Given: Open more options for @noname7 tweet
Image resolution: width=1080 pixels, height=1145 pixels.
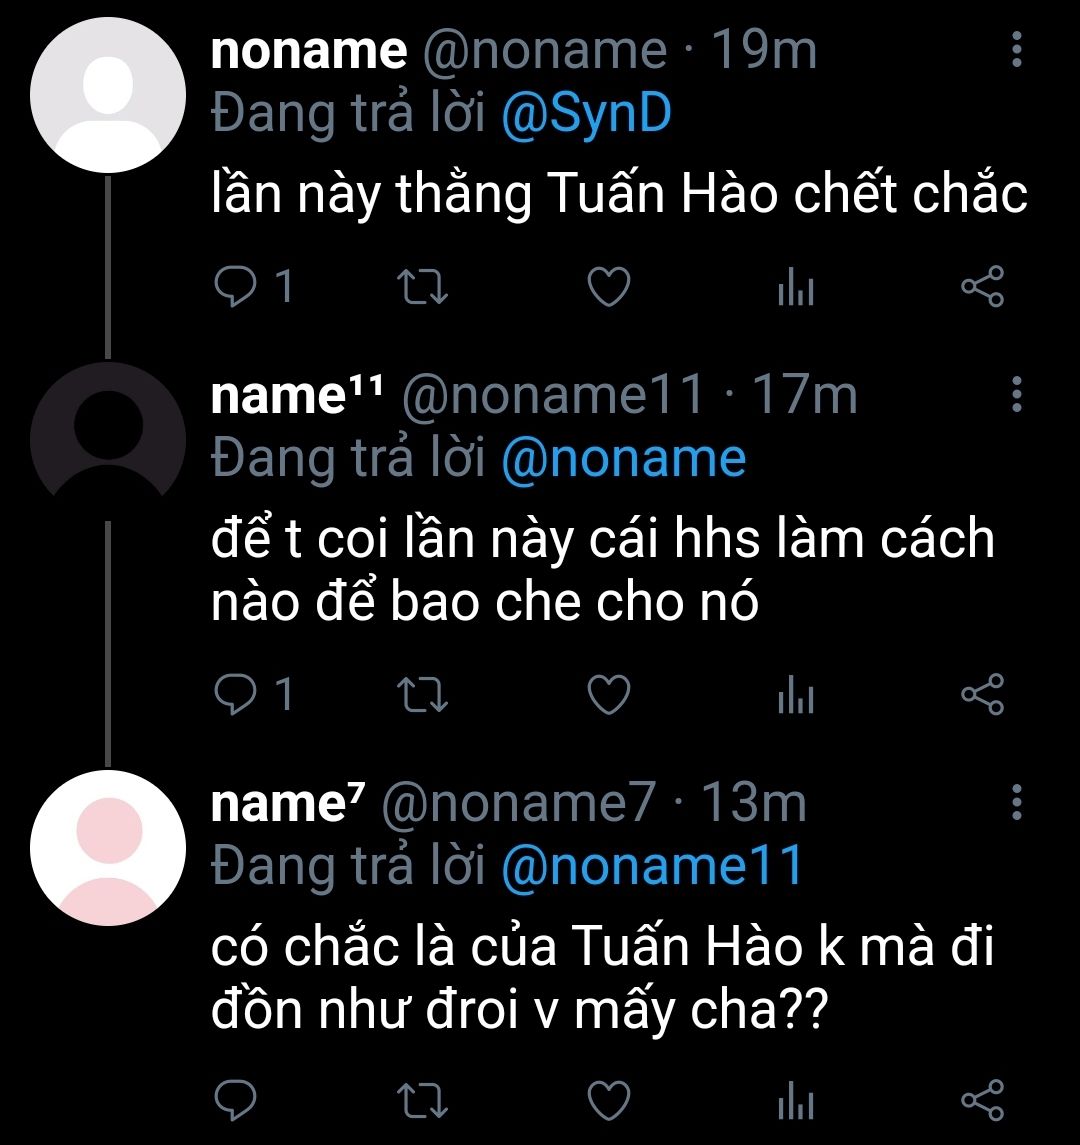Looking at the screenshot, I should pos(1017,801).
